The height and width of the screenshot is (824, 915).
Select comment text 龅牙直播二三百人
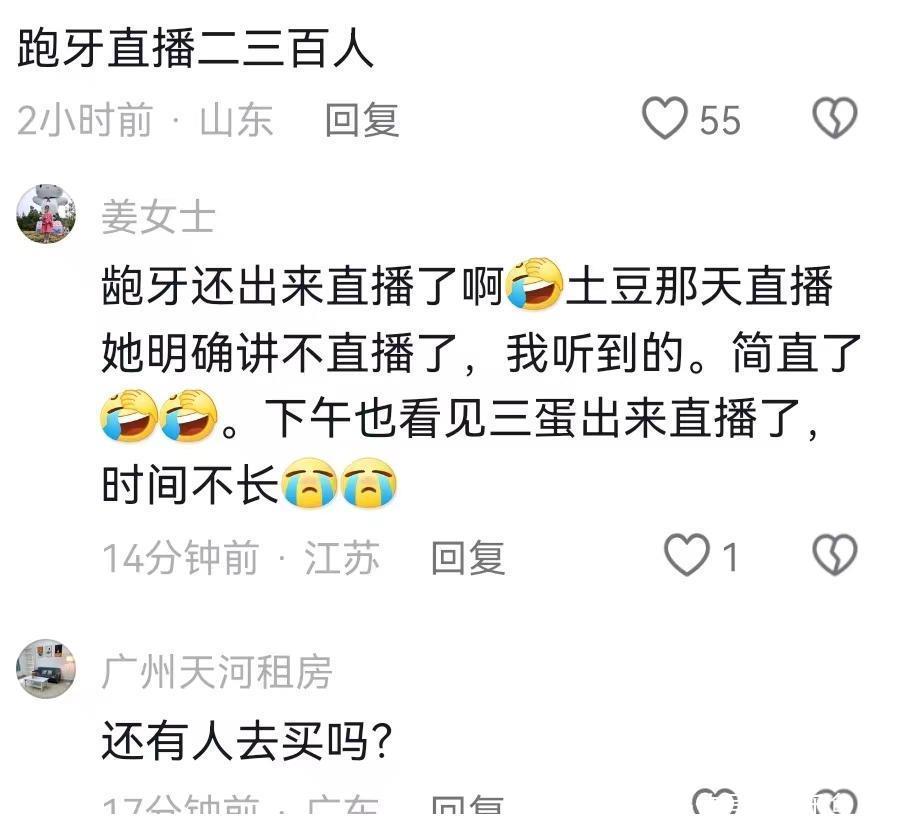(195, 48)
